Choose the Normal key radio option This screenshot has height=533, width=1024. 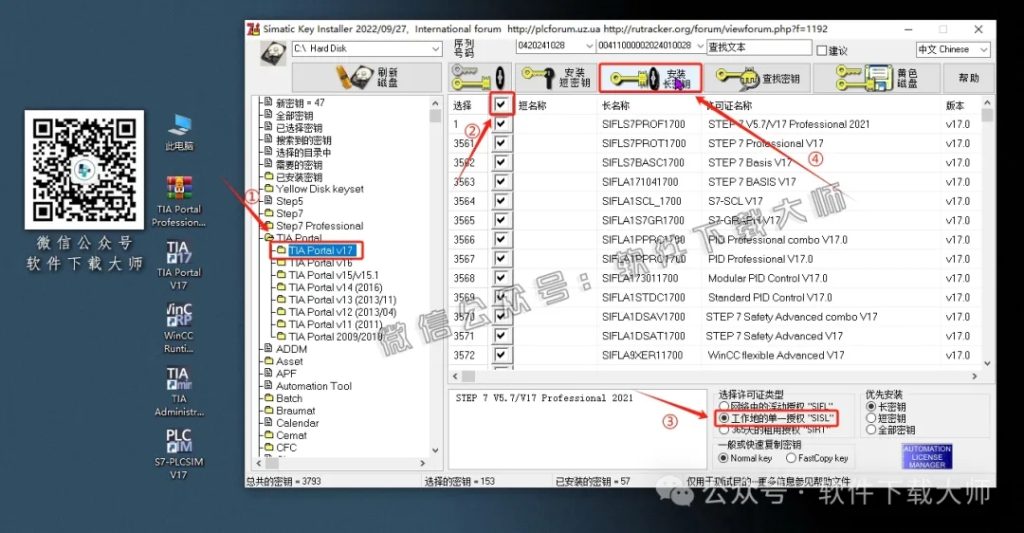(724, 458)
